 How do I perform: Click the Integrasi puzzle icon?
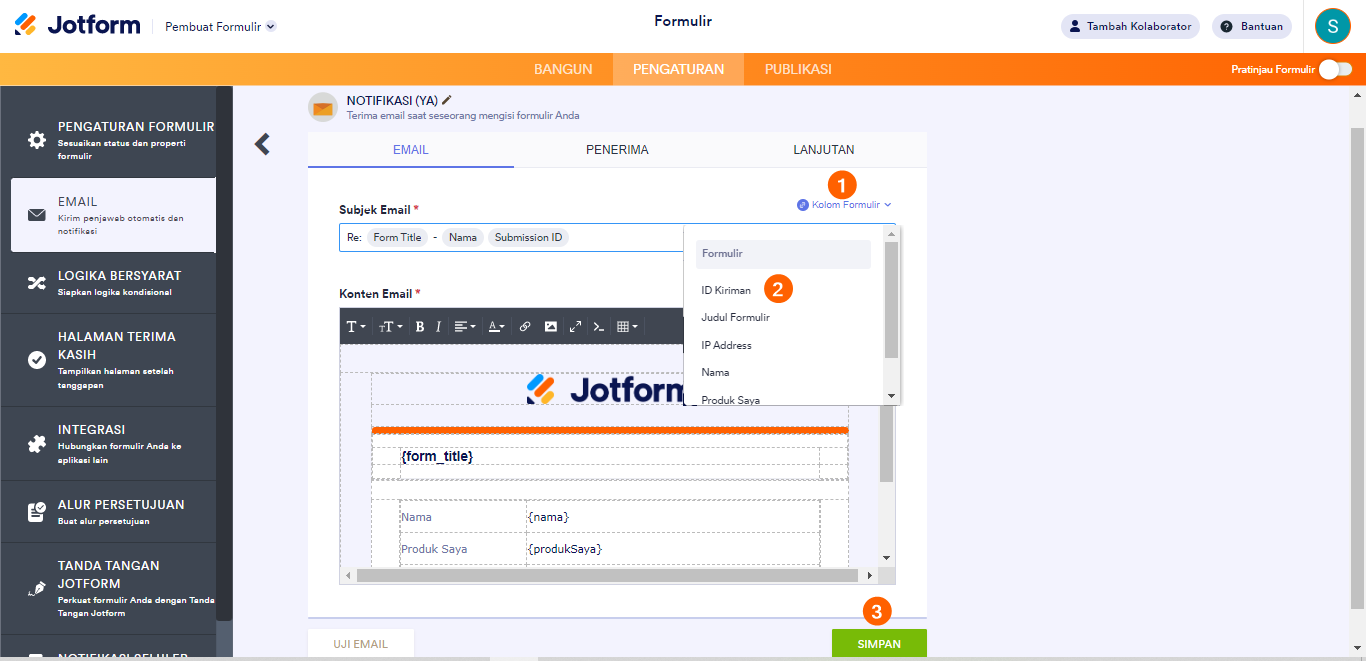pyautogui.click(x=37, y=444)
